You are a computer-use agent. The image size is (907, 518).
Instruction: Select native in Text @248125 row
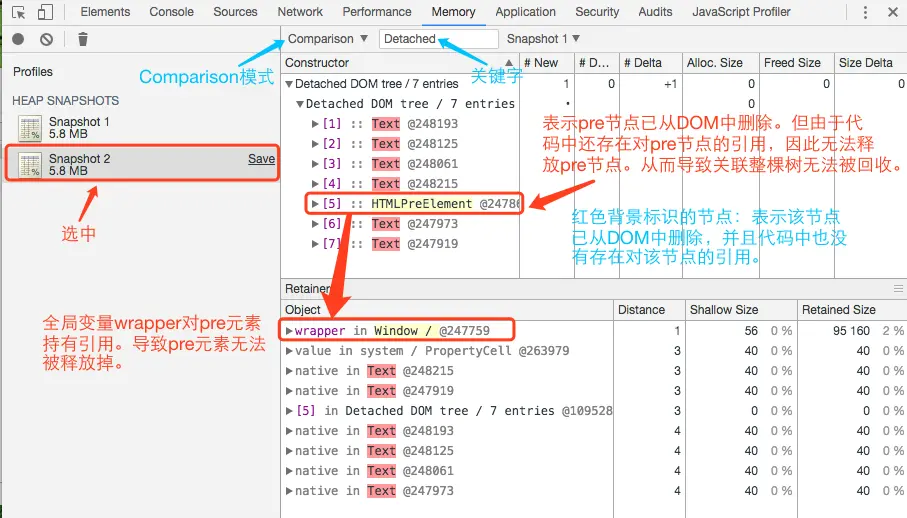click(x=593, y=451)
